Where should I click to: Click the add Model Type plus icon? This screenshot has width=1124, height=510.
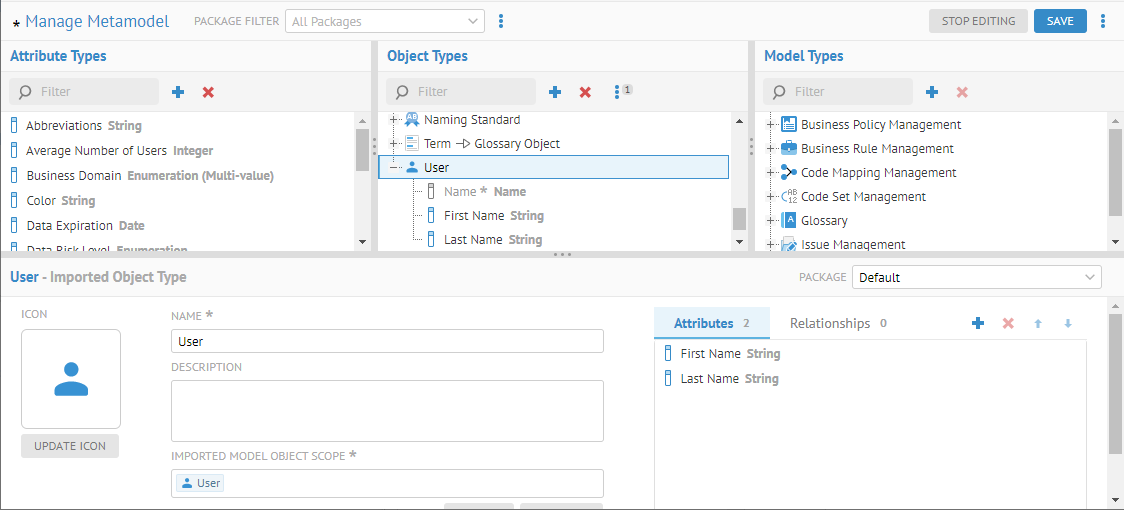pos(932,92)
